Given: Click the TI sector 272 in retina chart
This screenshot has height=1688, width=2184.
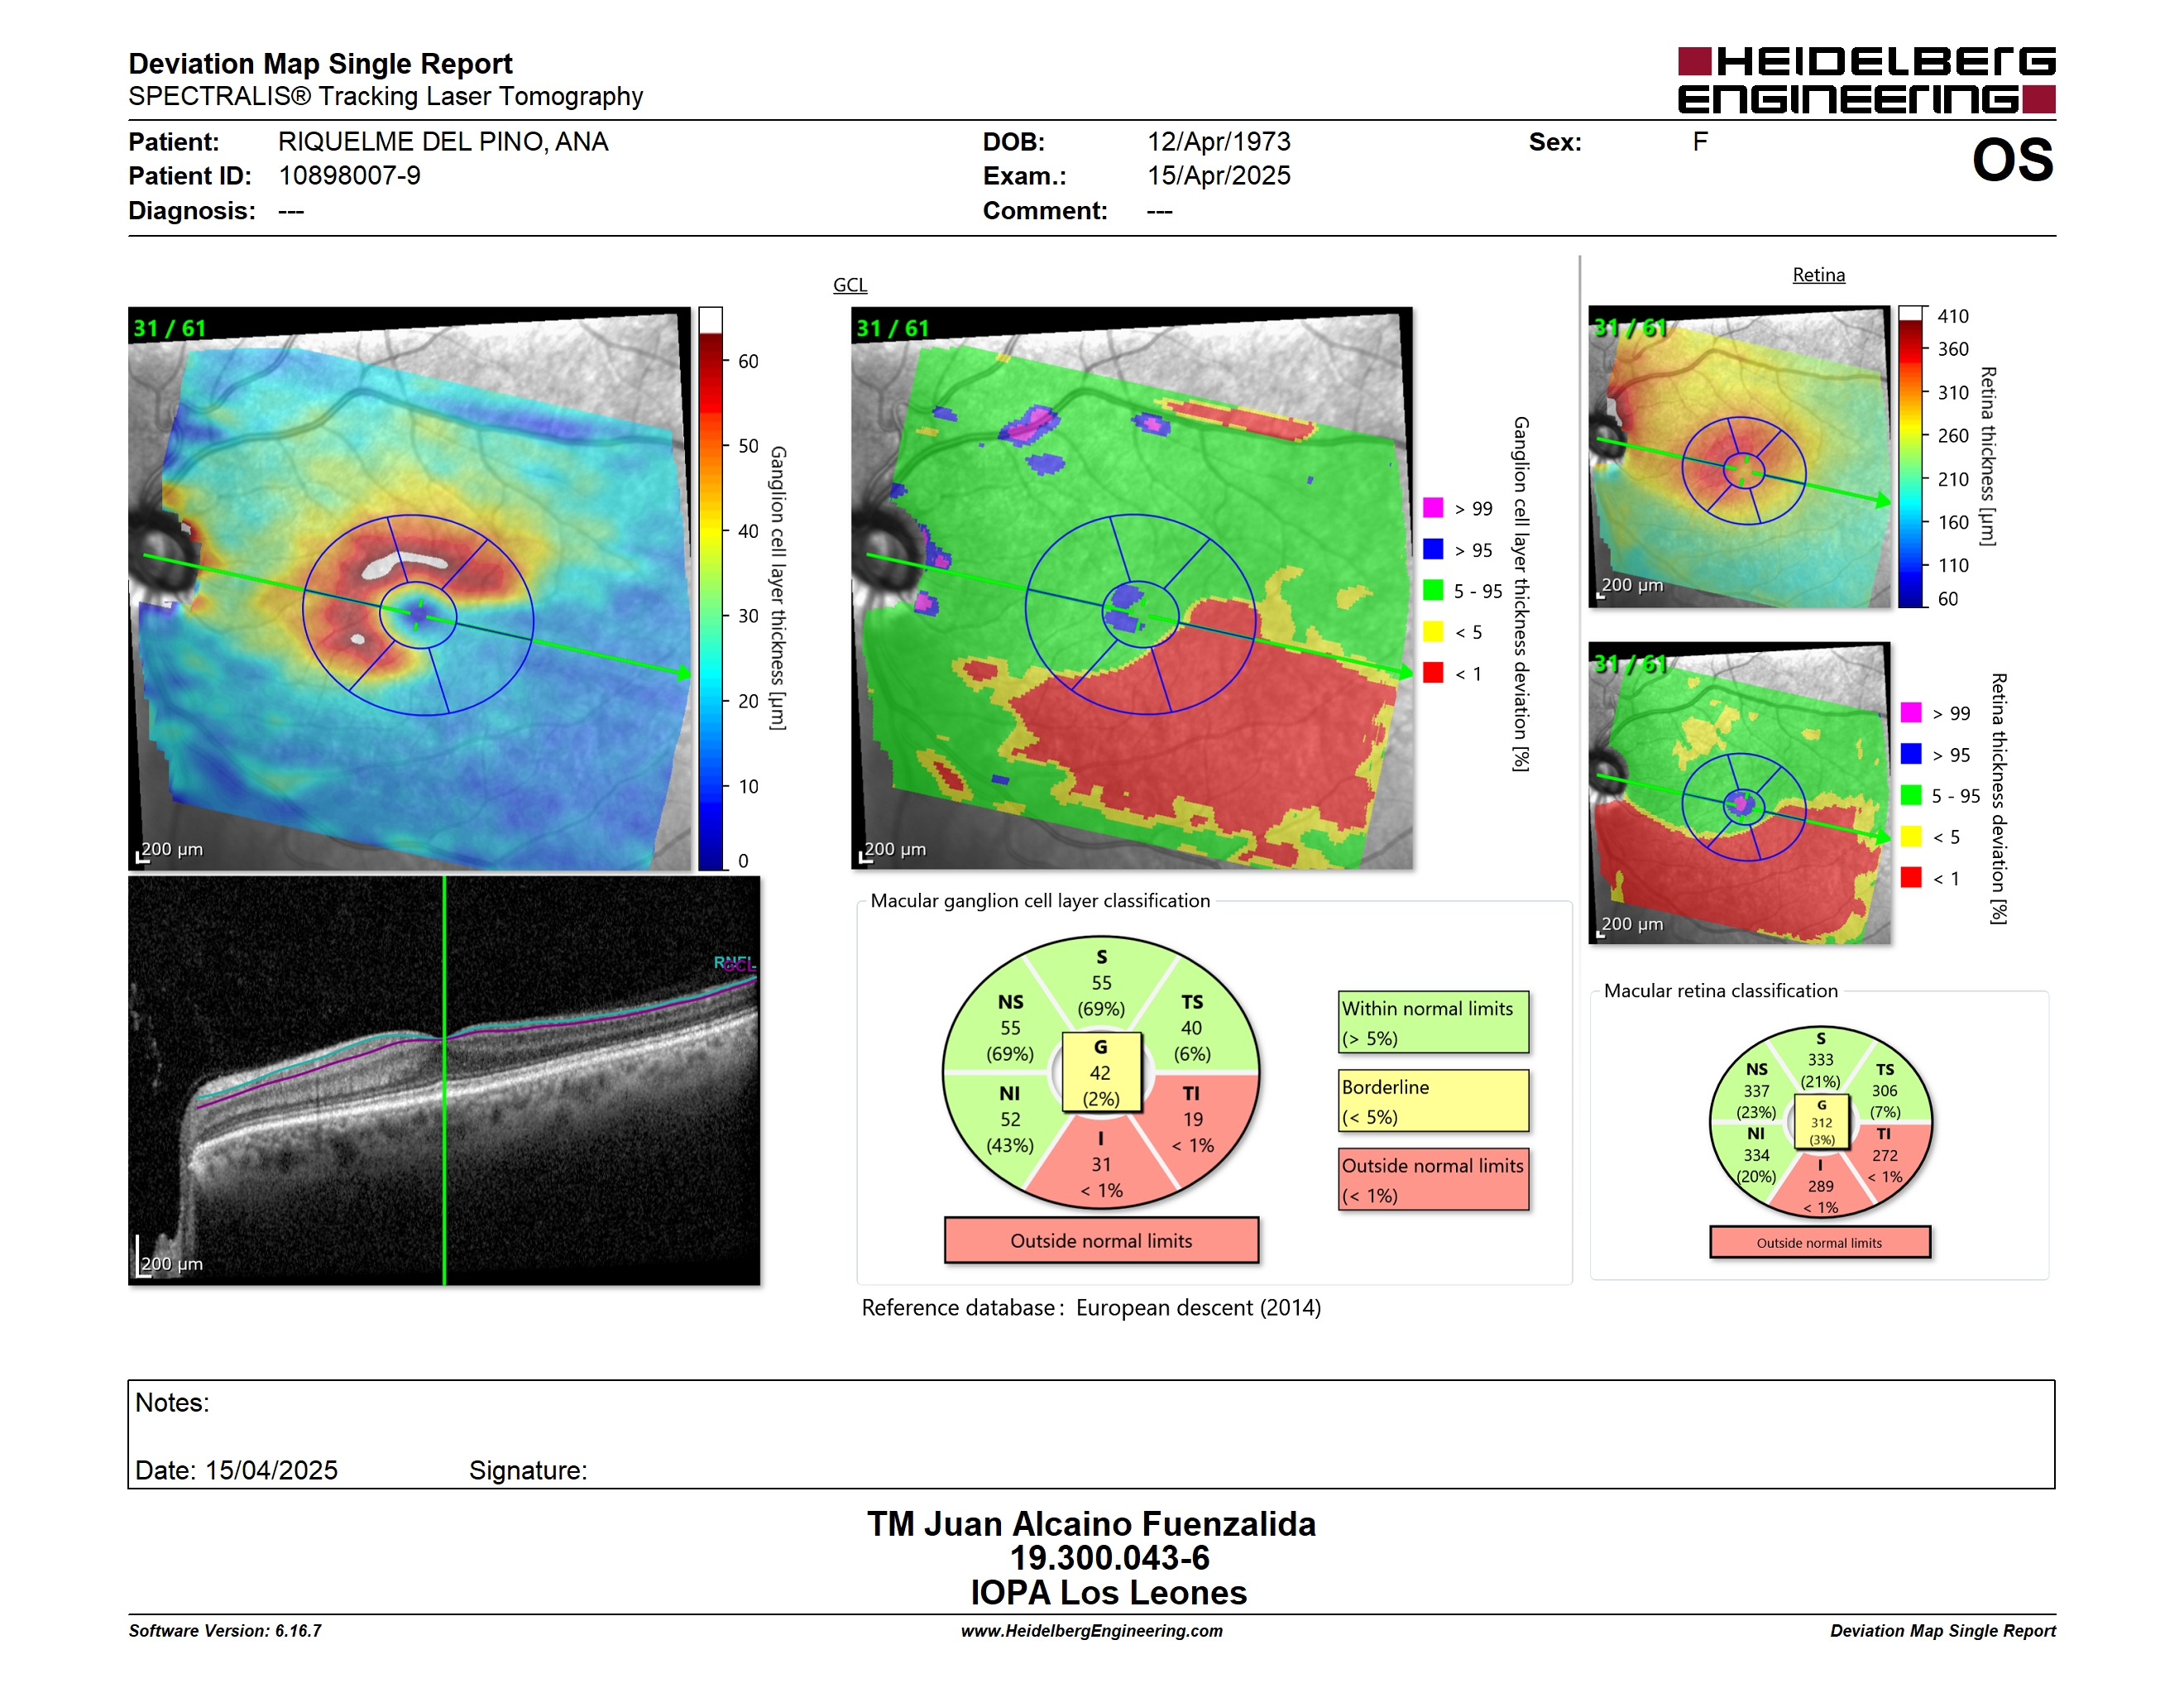Looking at the screenshot, I should (1885, 1155).
